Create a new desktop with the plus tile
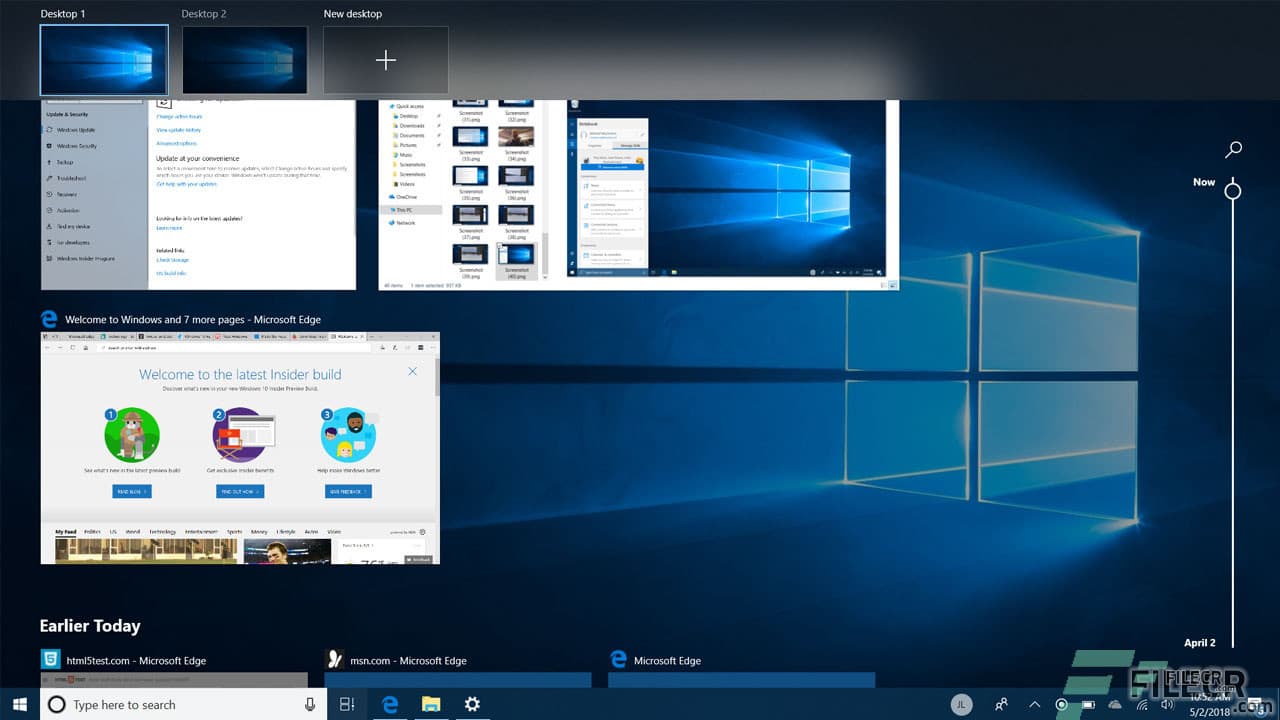The height and width of the screenshot is (720, 1280). 386,59
